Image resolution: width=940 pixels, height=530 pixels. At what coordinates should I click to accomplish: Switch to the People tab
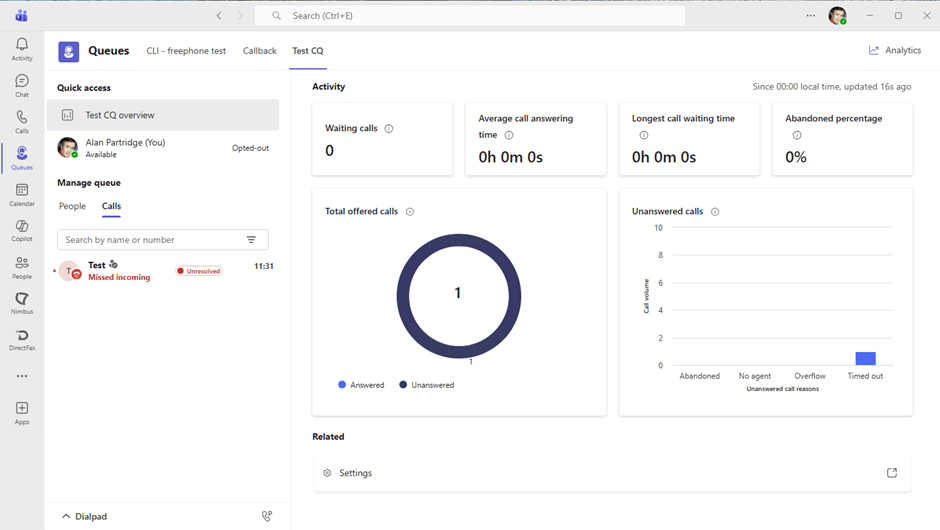coord(72,206)
